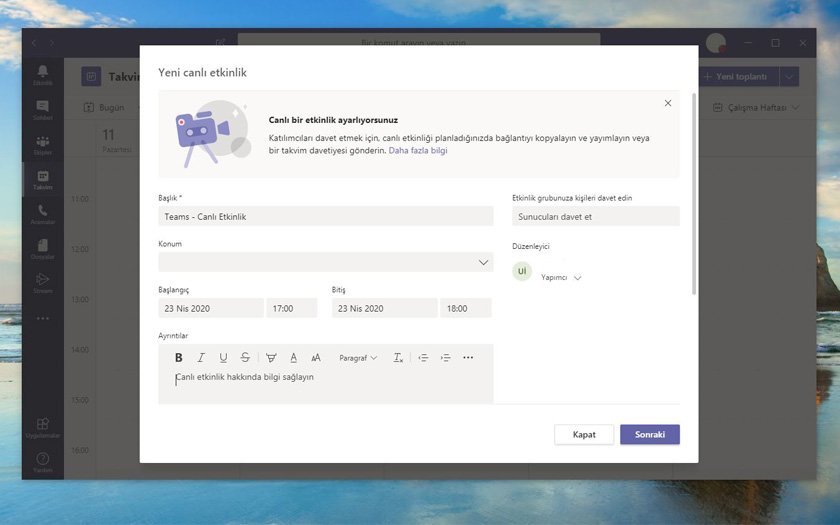
Task: Toggle bold formatting in Ayrıntılar editor
Action: click(179, 358)
